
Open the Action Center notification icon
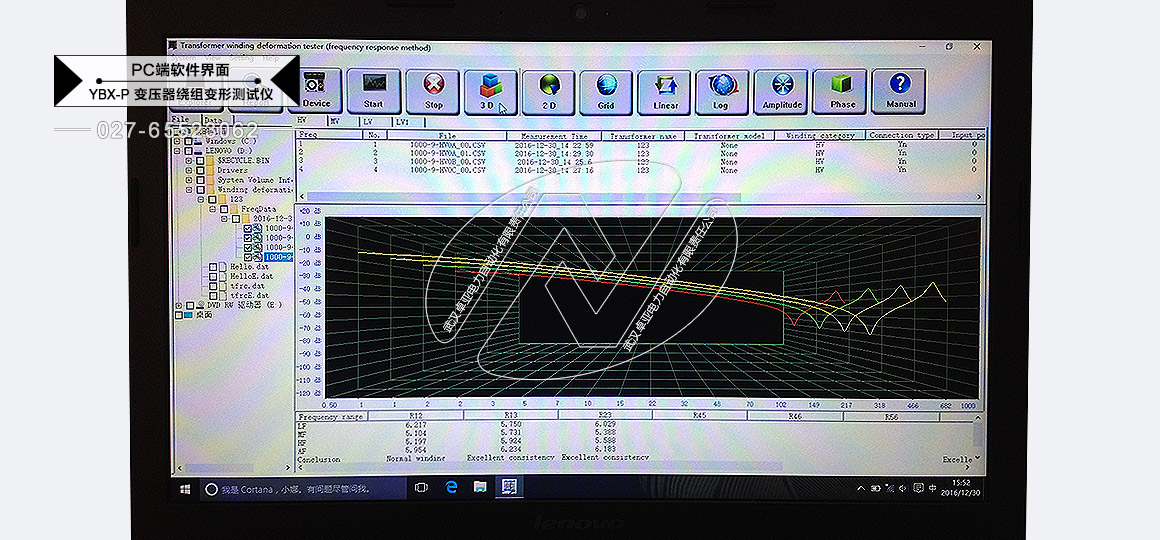pos(918,488)
